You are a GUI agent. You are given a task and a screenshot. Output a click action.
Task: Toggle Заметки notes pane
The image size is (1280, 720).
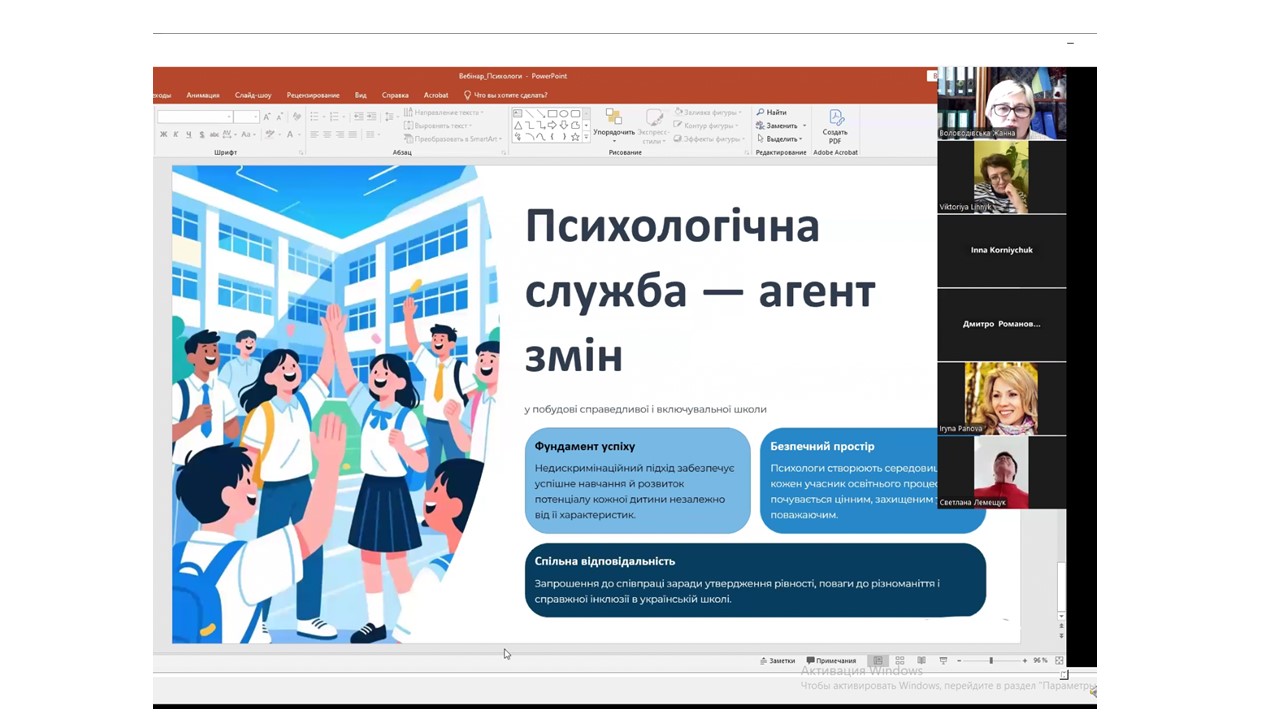[x=777, y=661]
